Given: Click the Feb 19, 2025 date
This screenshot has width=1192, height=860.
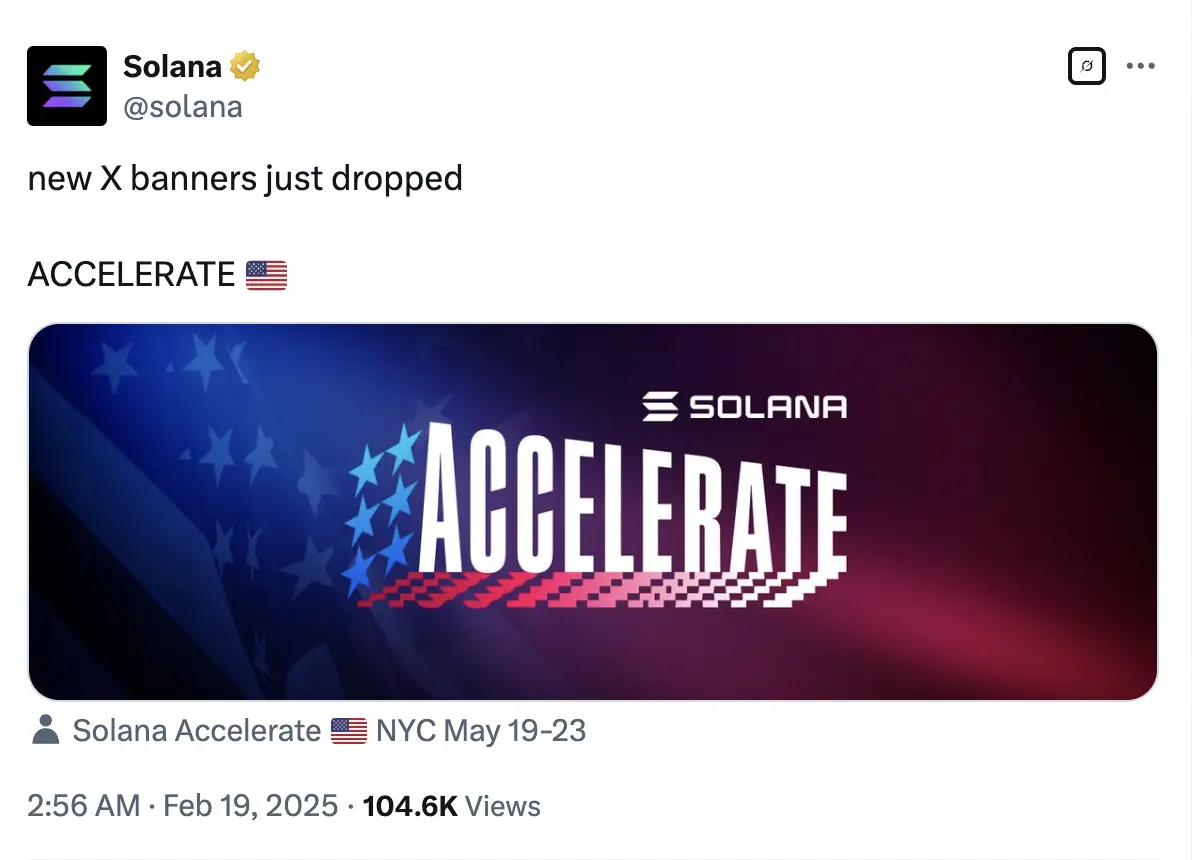Looking at the screenshot, I should (x=250, y=806).
